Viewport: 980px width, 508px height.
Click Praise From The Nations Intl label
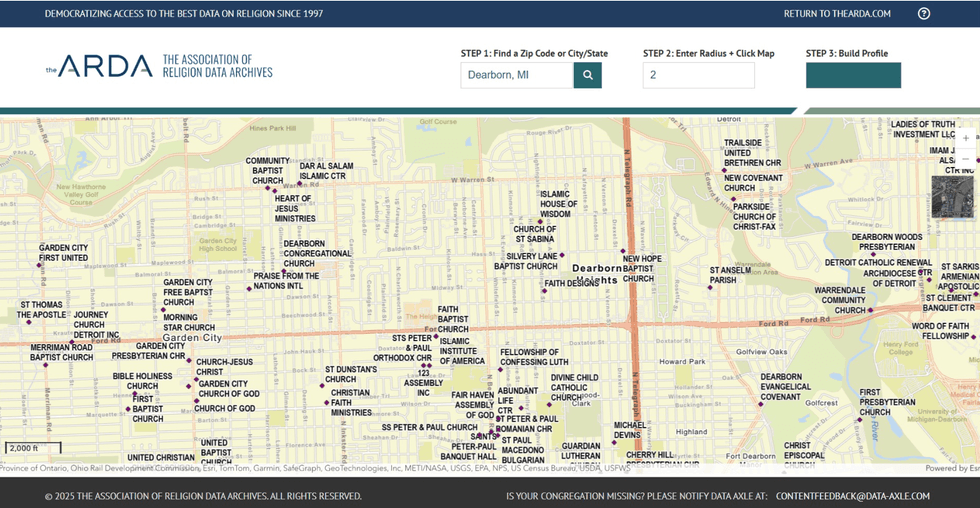pos(286,281)
